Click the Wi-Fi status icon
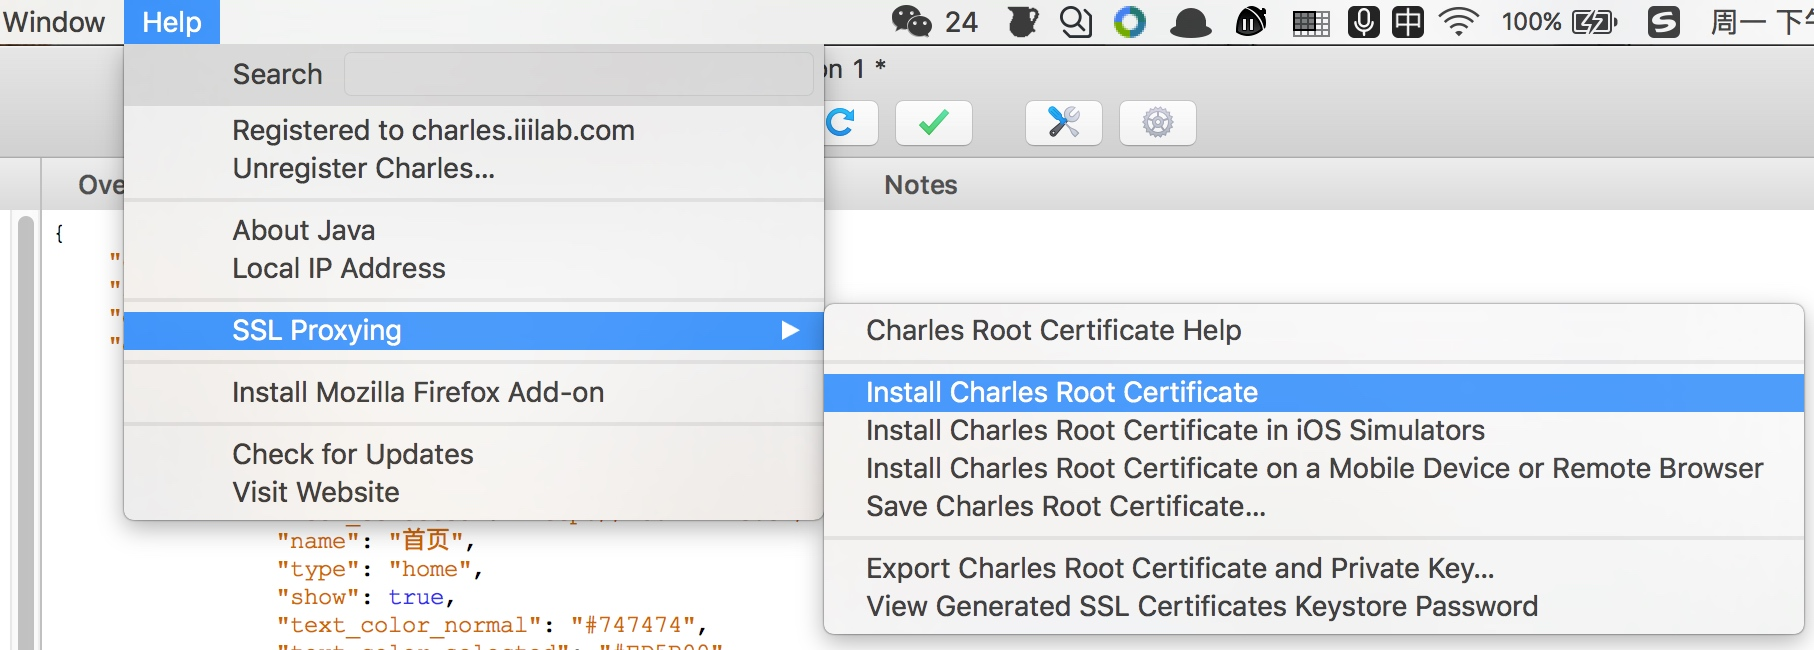This screenshot has height=650, width=1814. point(1459,22)
